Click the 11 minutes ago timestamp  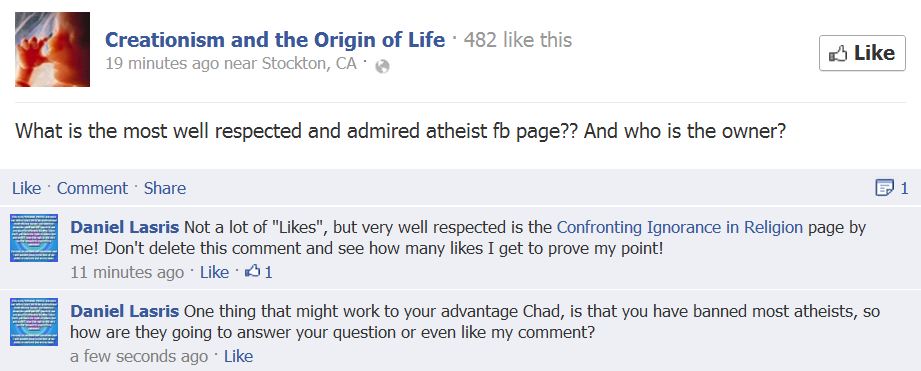127,272
